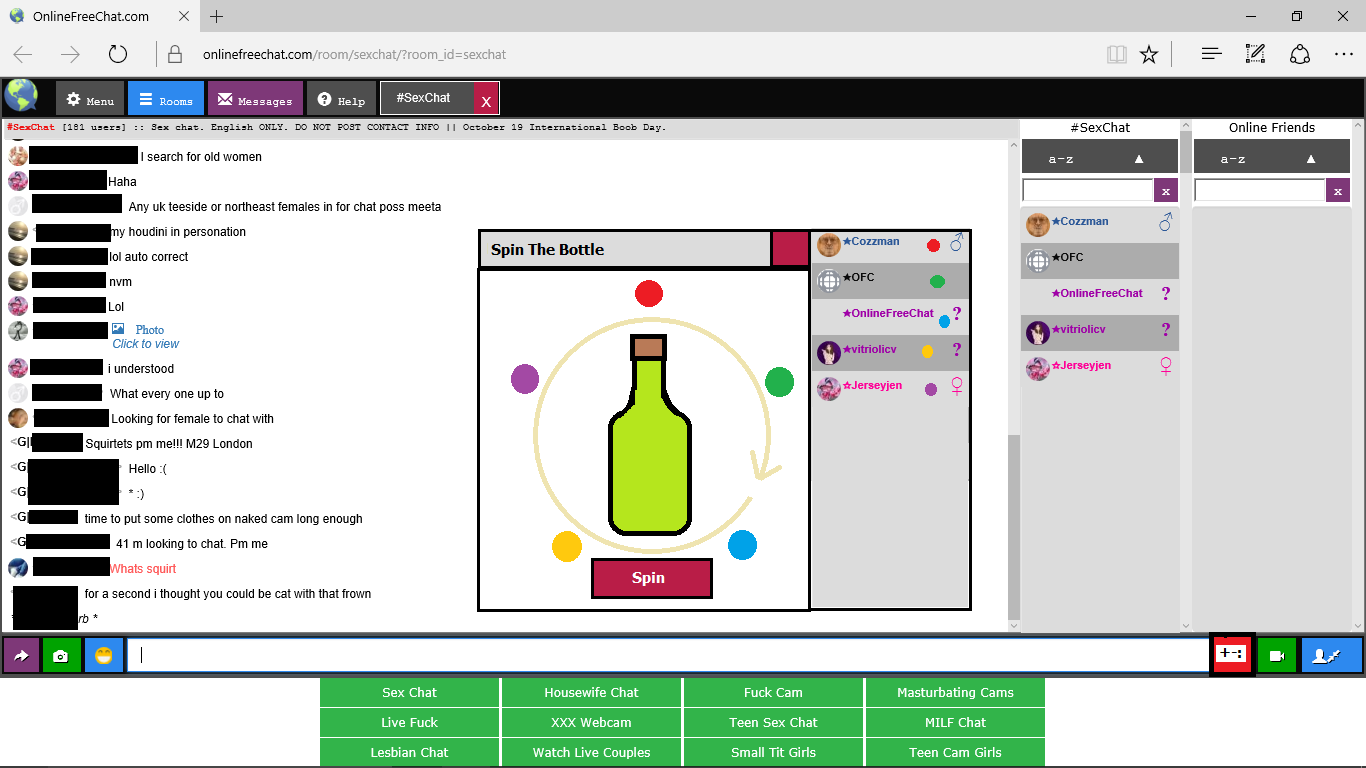Click the green camera photo icon
This screenshot has width=1366, height=768.
pyautogui.click(x=61, y=655)
